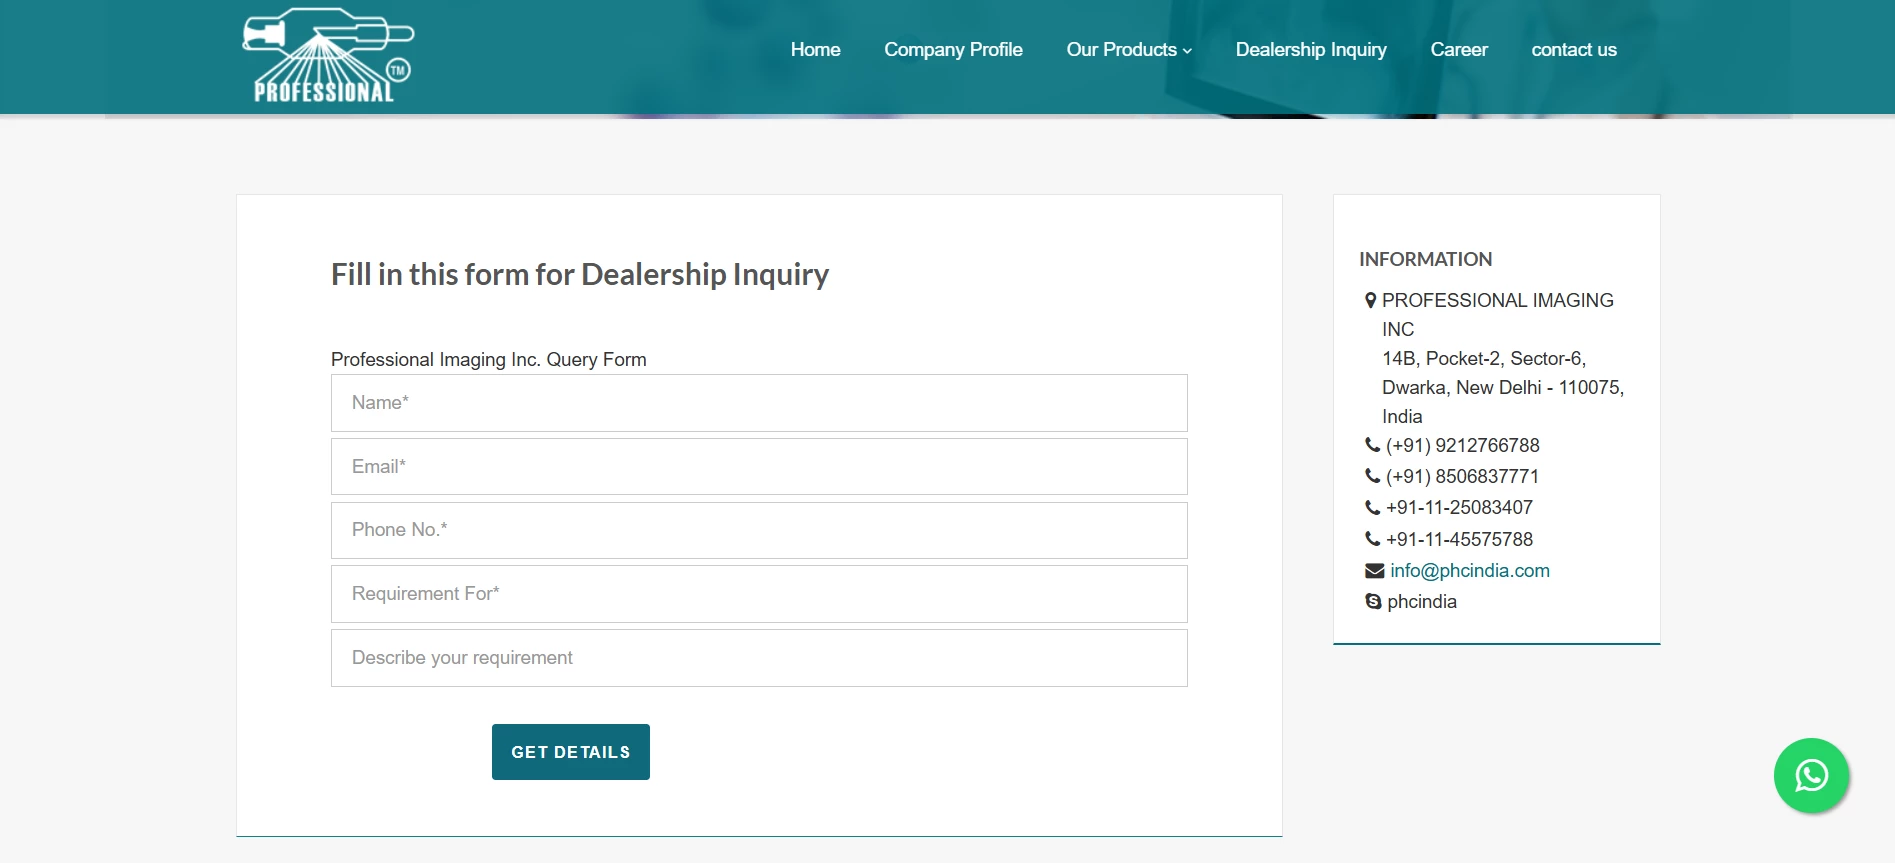This screenshot has width=1895, height=863.
Task: Click the Skype icon beside phcindia
Action: click(1374, 602)
